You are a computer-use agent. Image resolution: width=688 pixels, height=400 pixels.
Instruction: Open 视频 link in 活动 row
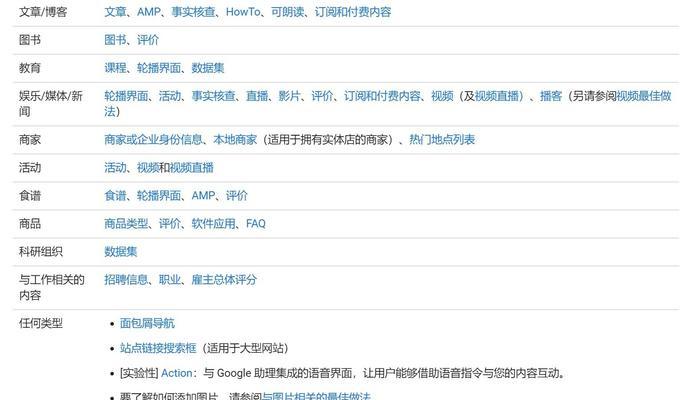pyautogui.click(x=148, y=168)
